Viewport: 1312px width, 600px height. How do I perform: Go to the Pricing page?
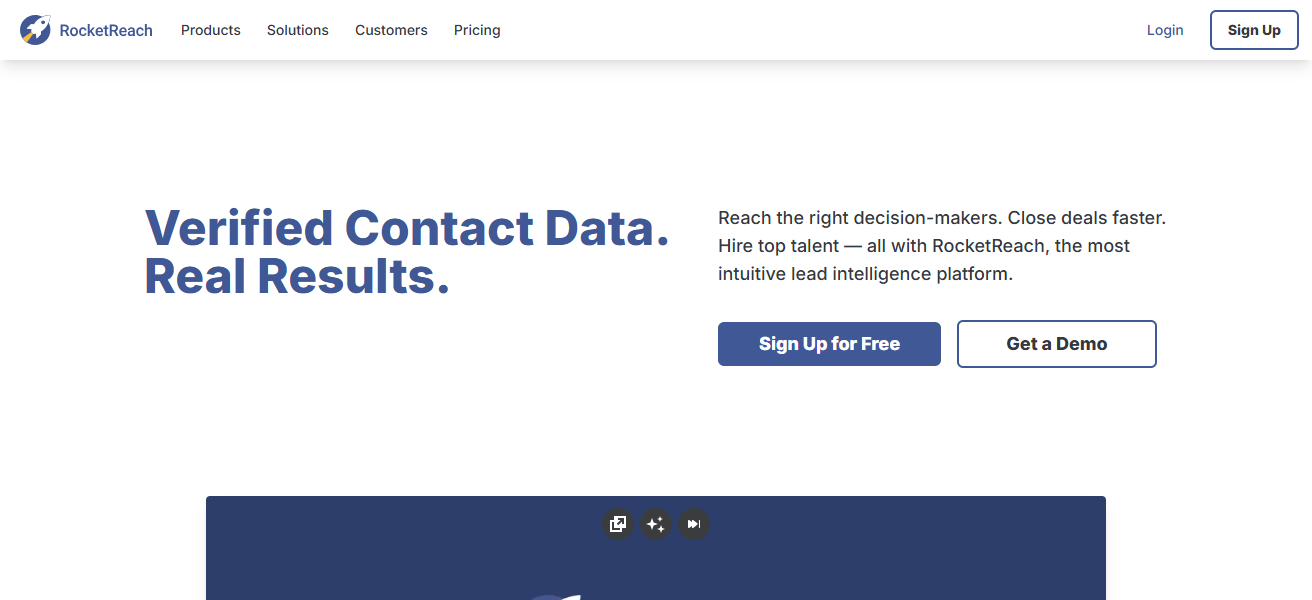(477, 30)
